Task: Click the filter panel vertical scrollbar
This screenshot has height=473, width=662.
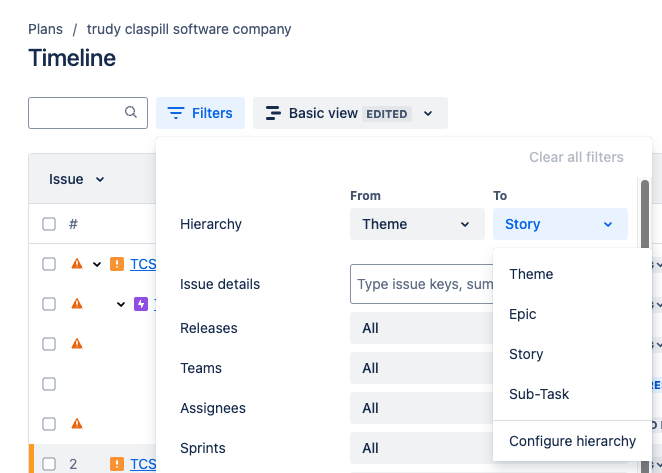Action: tap(645, 215)
